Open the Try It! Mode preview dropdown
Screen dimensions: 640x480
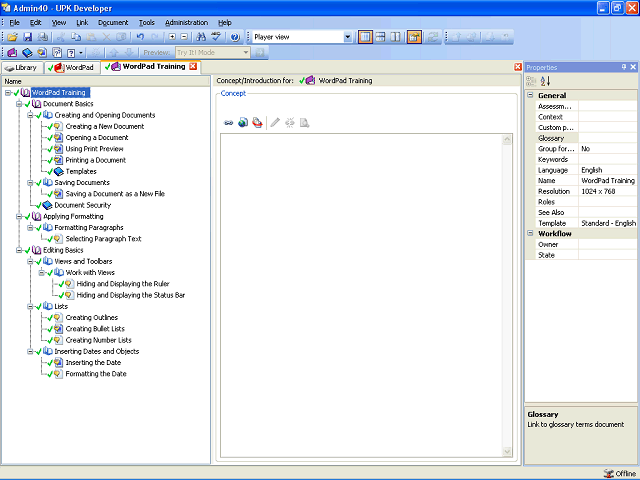(245, 53)
